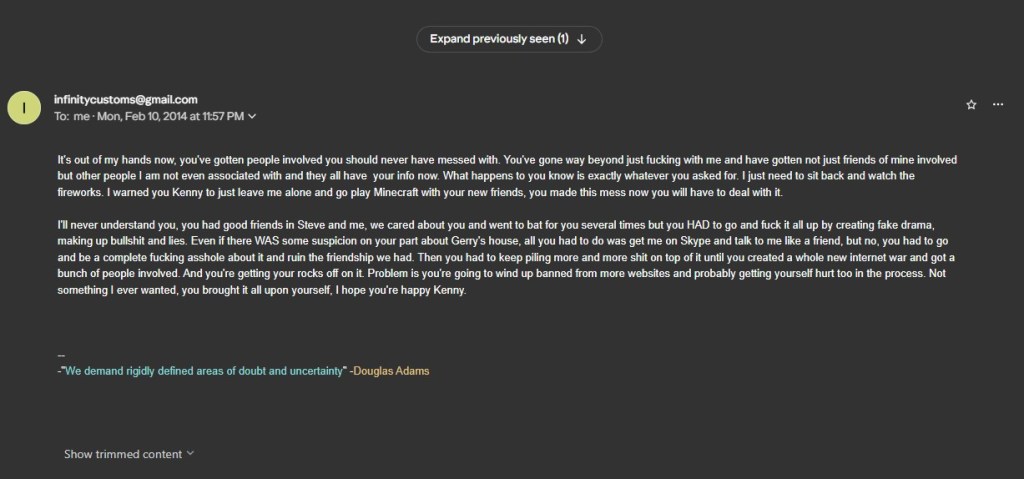Click sender address infinitycustoms@gmail.com
The height and width of the screenshot is (479, 1024).
pyautogui.click(x=125, y=99)
